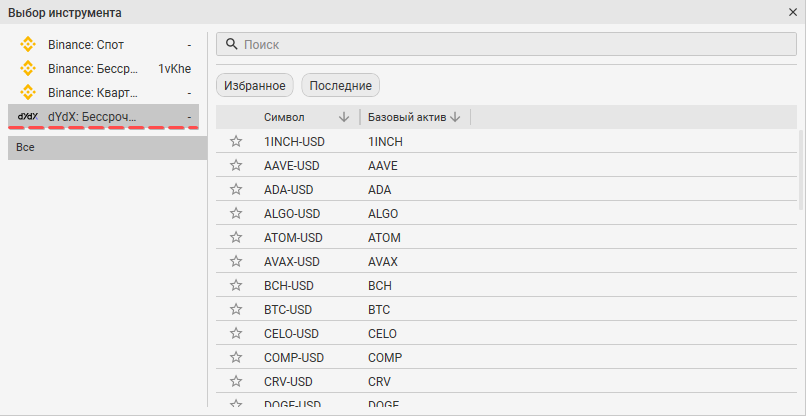The height and width of the screenshot is (416, 806).
Task: Focus the Поиск search field
Action: click(x=506, y=44)
